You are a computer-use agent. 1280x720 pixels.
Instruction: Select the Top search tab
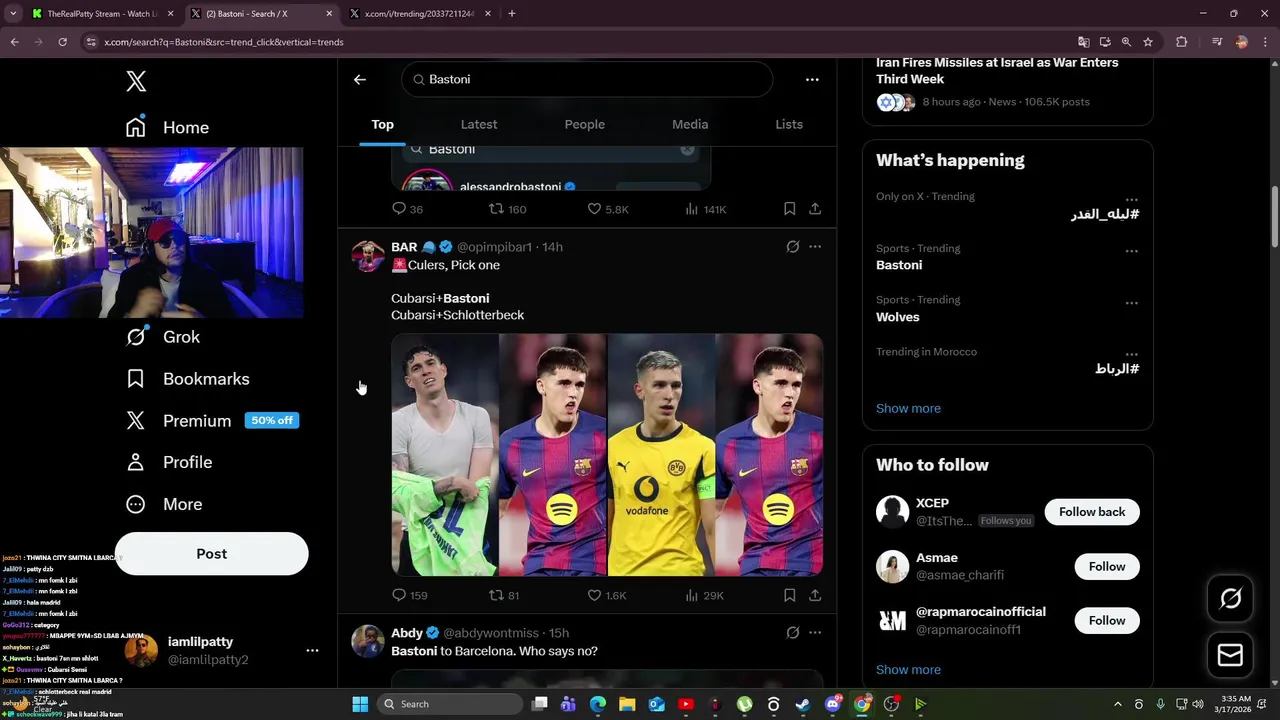(x=382, y=124)
